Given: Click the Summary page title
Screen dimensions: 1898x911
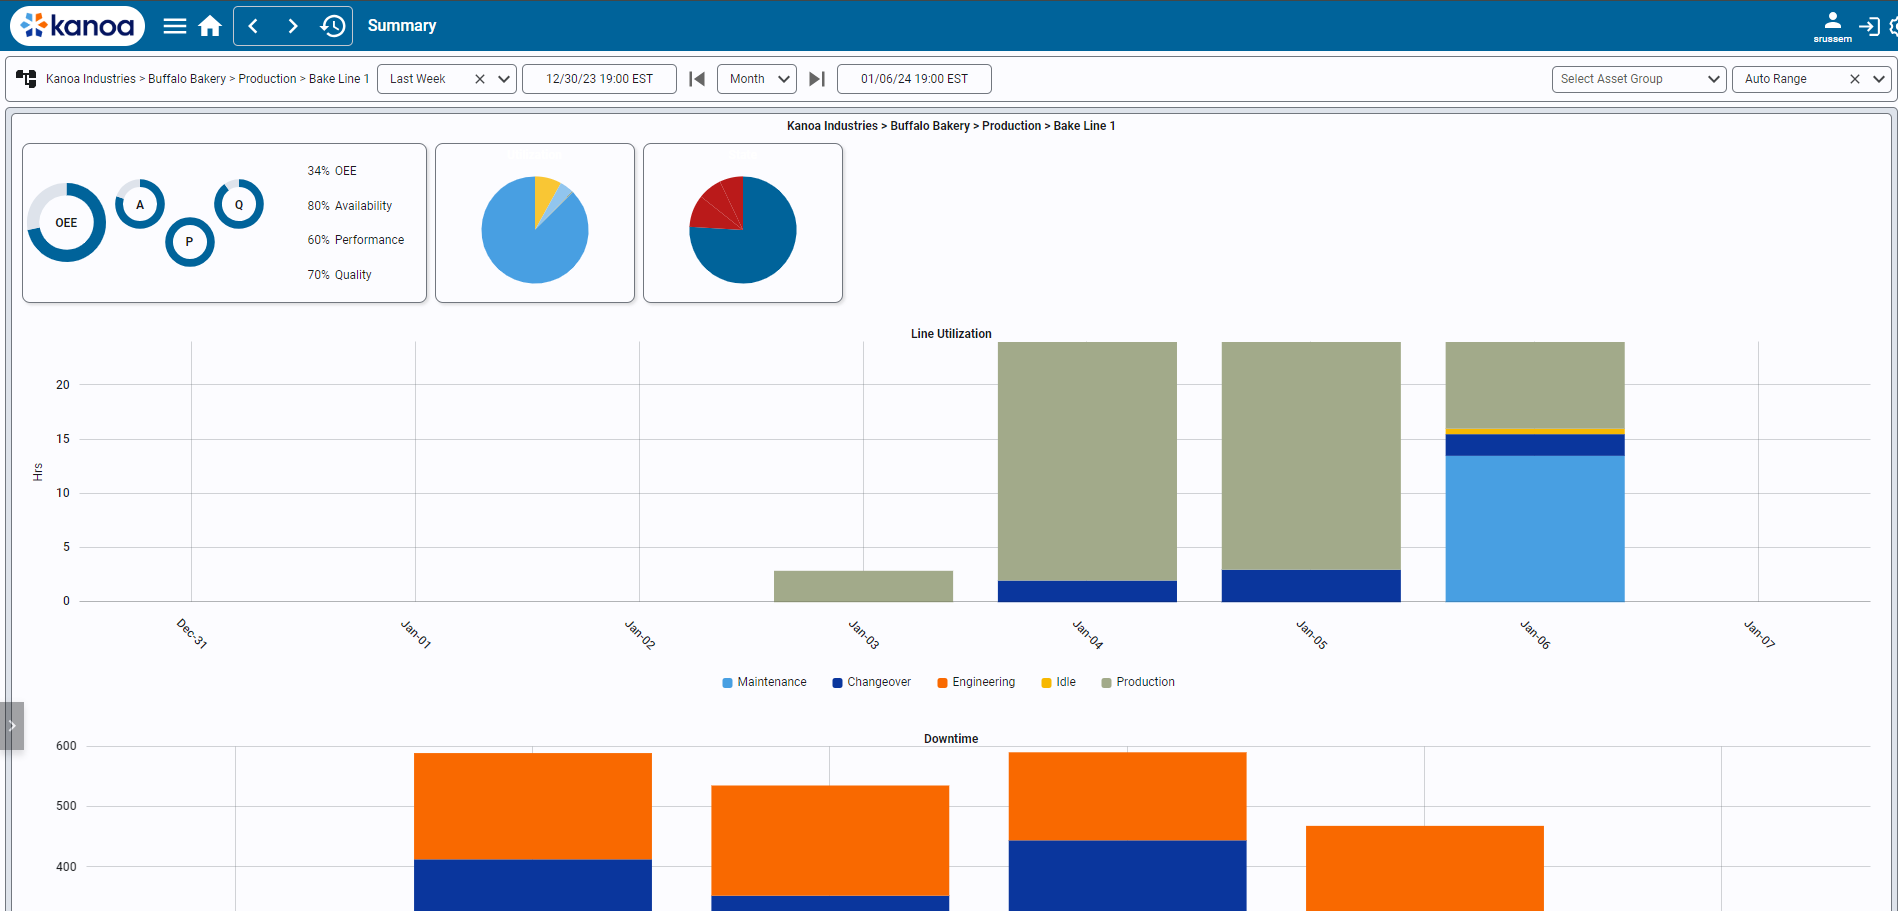Looking at the screenshot, I should pyautogui.click(x=402, y=26).
